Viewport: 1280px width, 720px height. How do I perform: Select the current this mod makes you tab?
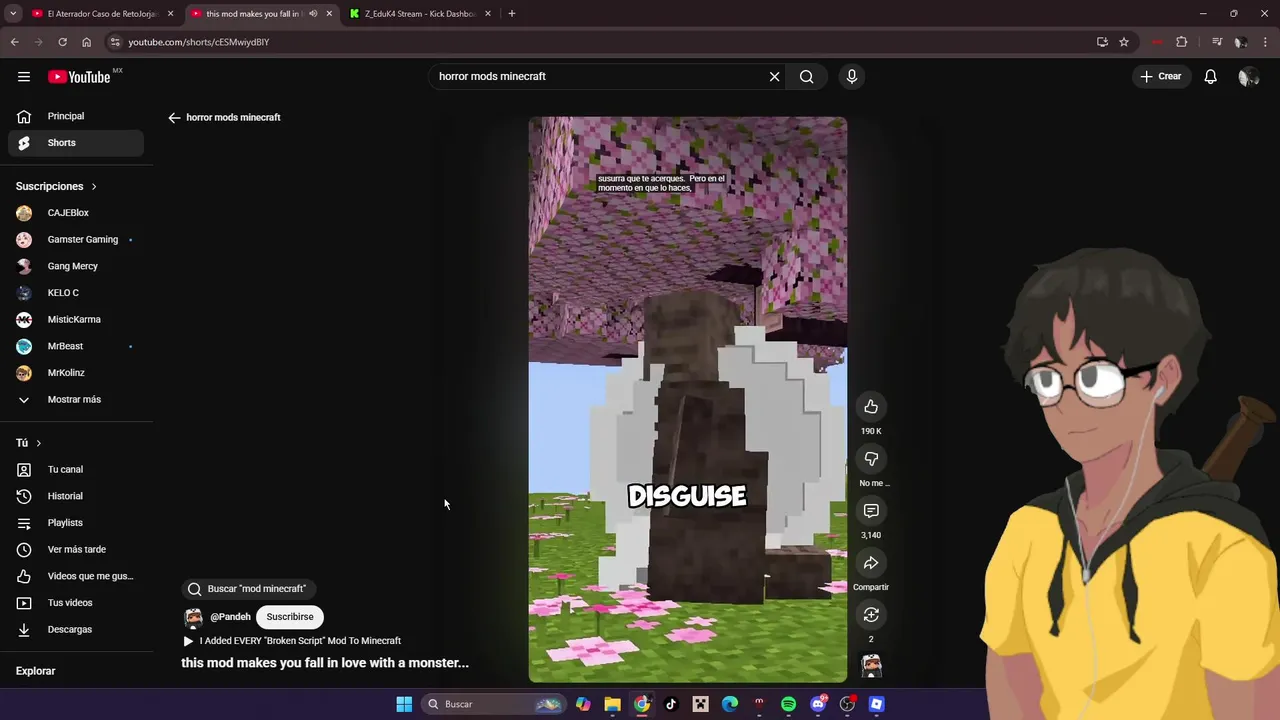[252, 14]
